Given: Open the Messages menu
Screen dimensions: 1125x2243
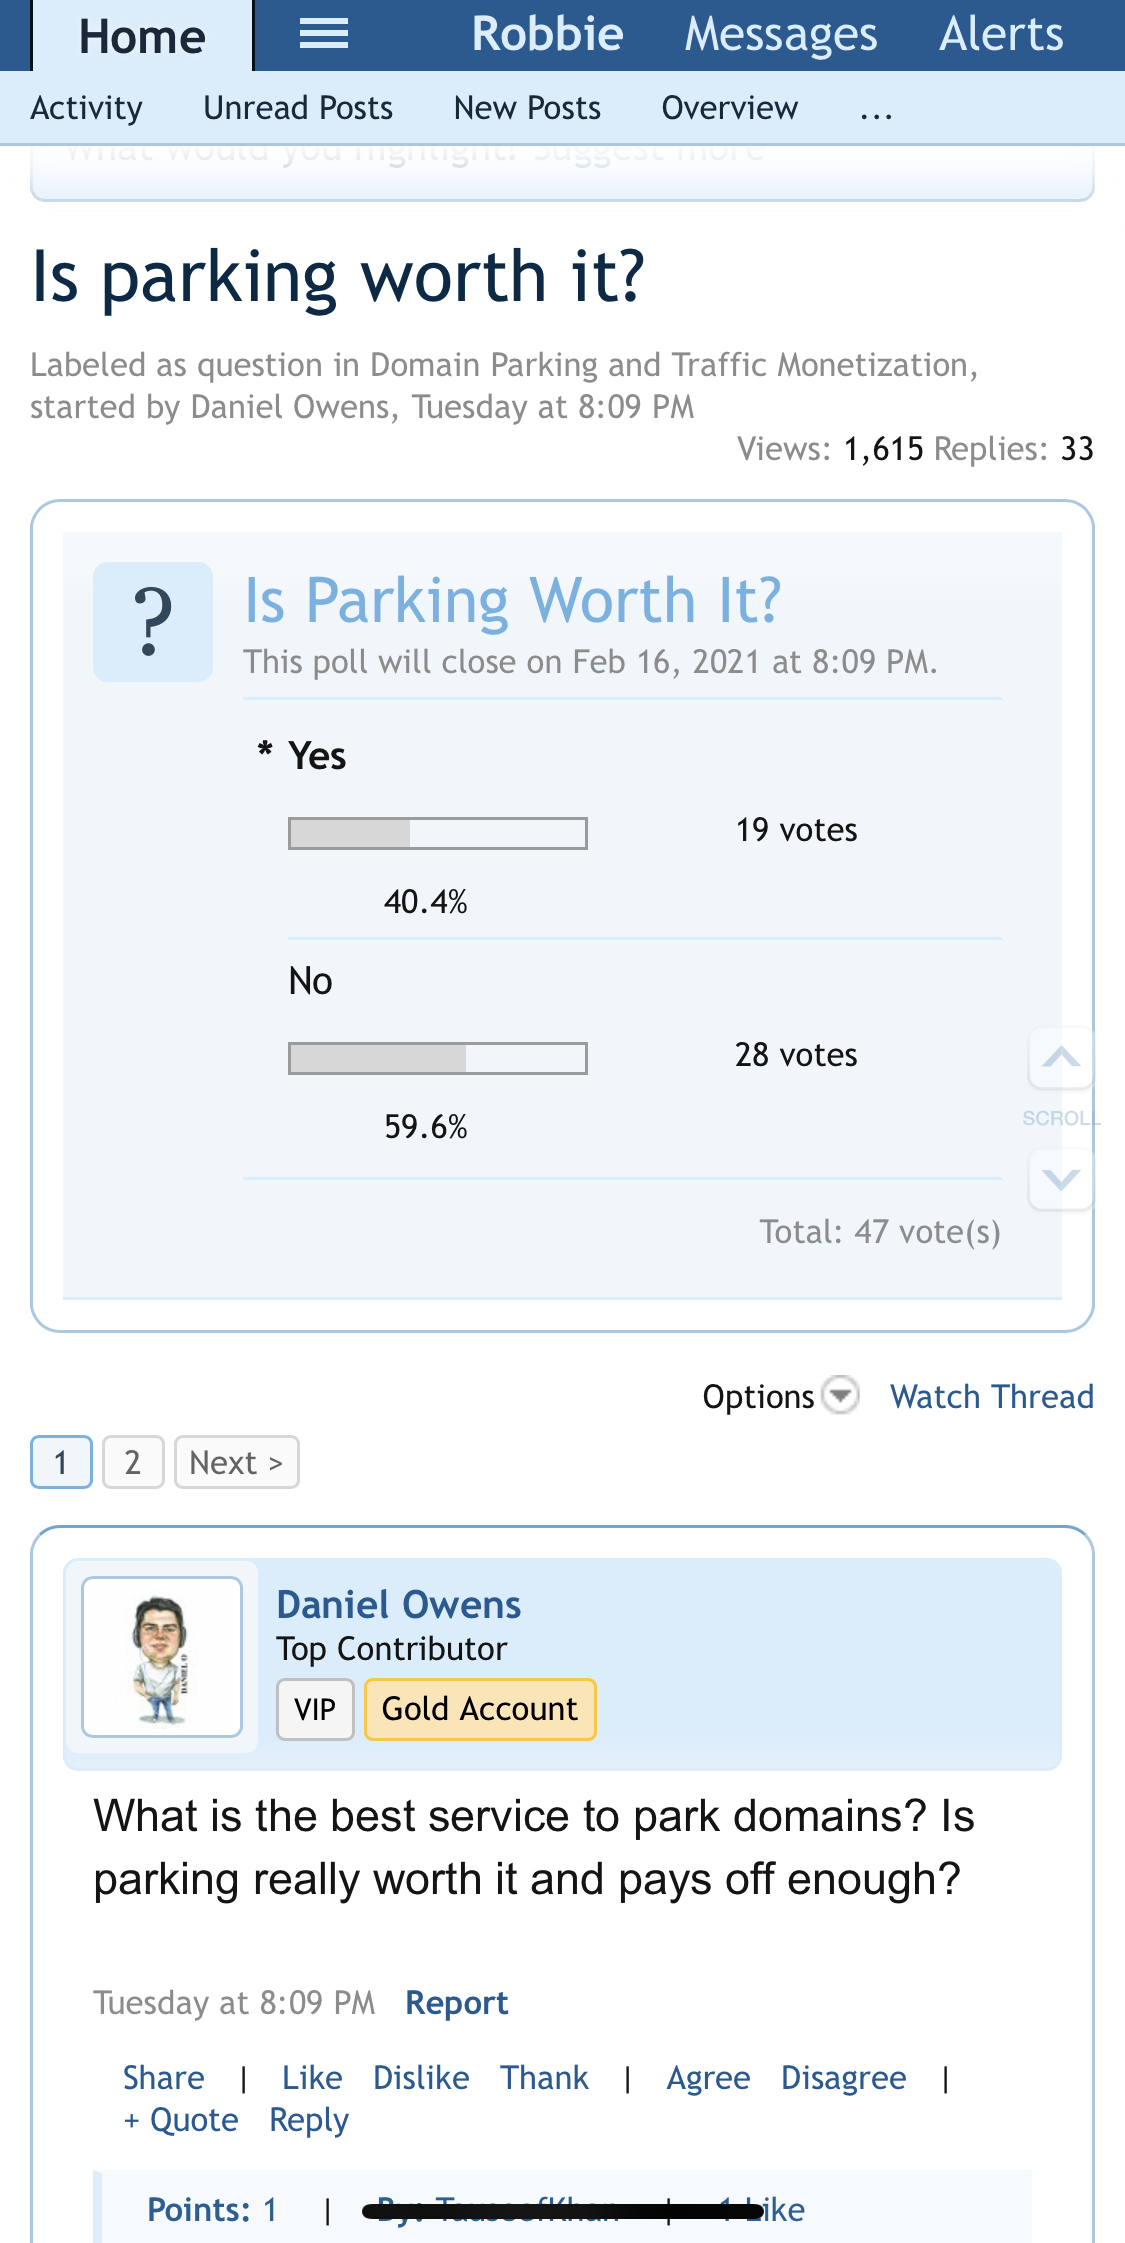Looking at the screenshot, I should (780, 35).
